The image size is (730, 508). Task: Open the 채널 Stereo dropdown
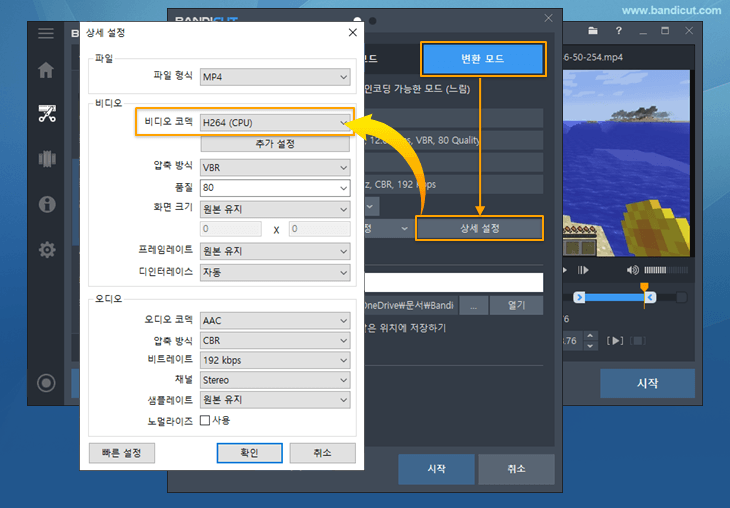pyautogui.click(x=275, y=380)
